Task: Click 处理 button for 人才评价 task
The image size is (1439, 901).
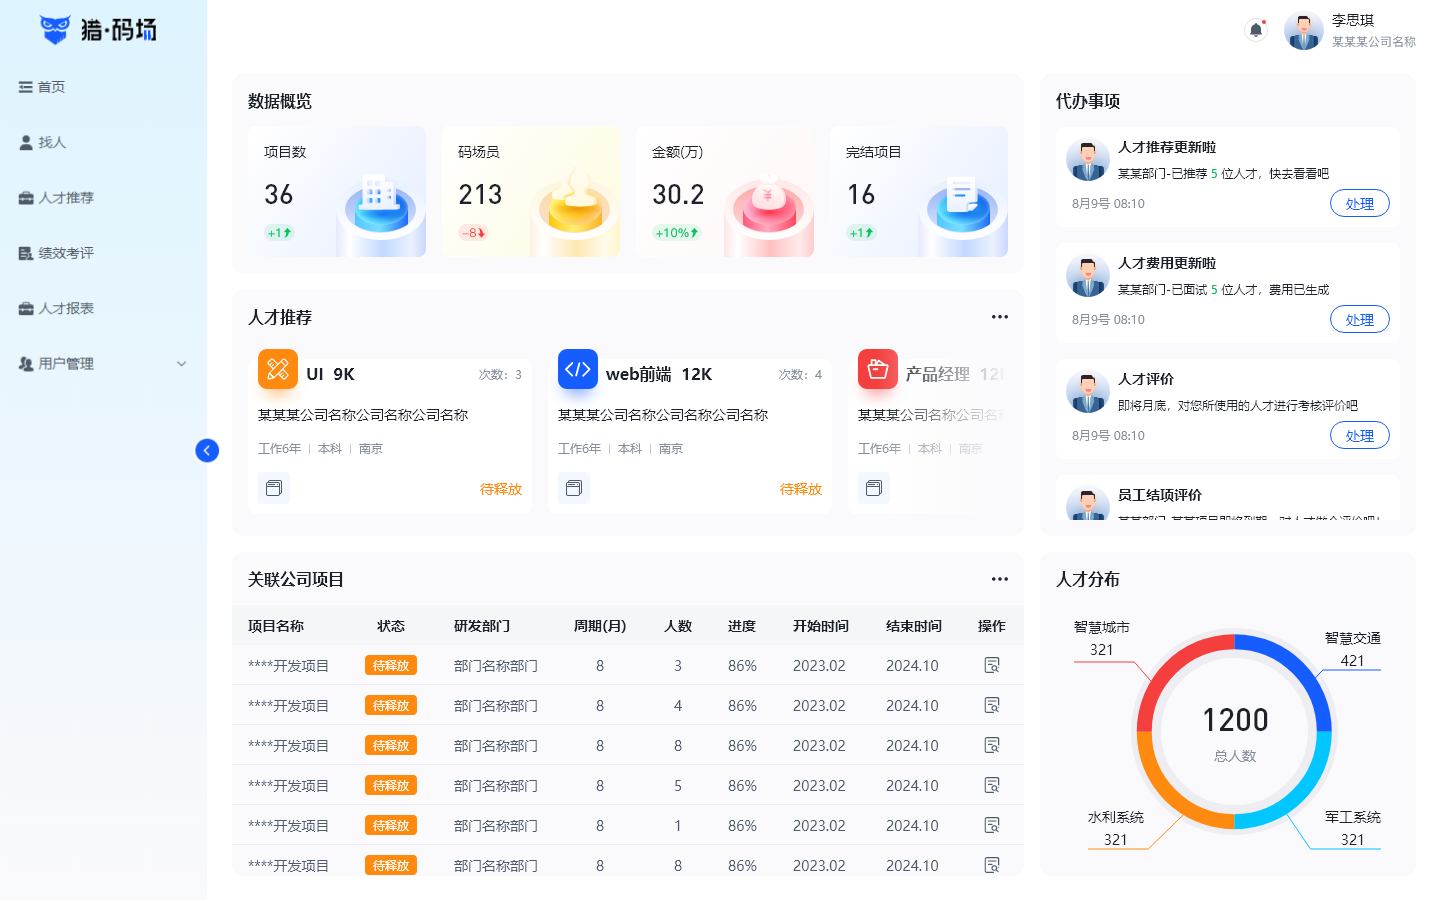Action: [x=1359, y=436]
